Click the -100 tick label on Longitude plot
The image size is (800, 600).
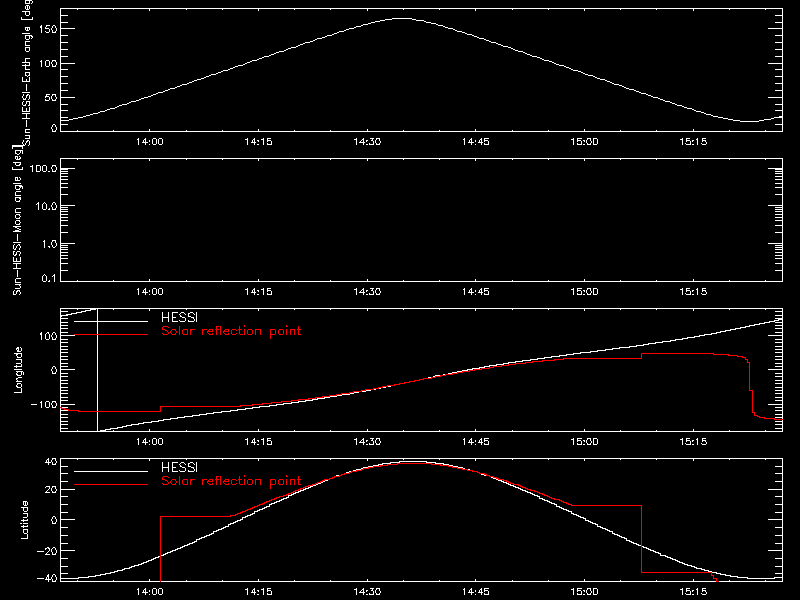44,404
